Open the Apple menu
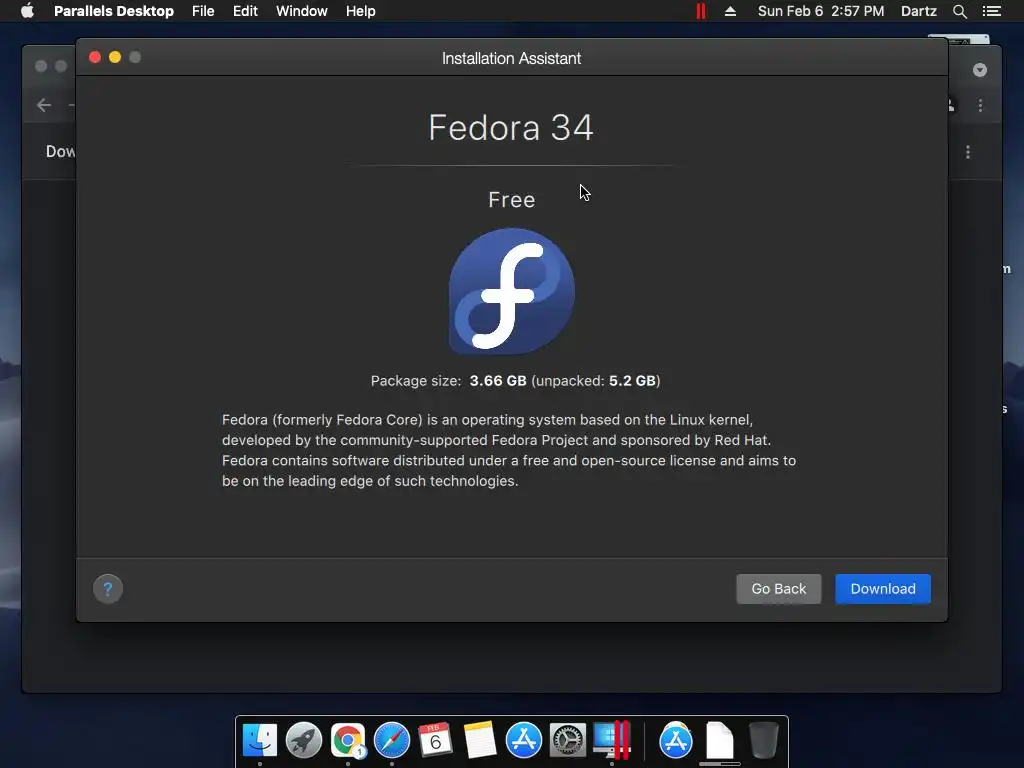Screen dimensions: 1024x768 point(27,11)
